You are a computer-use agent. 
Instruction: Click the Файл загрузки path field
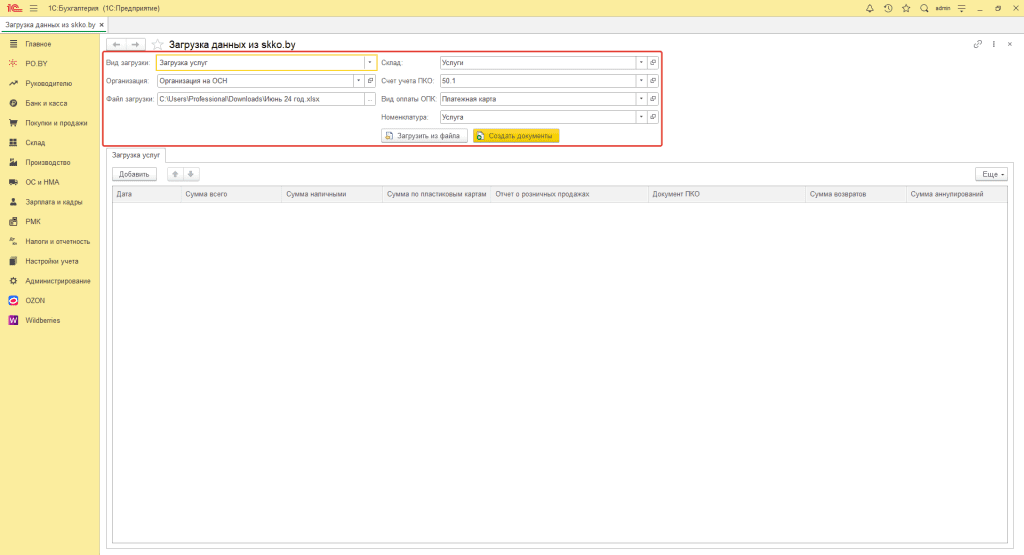(260, 99)
